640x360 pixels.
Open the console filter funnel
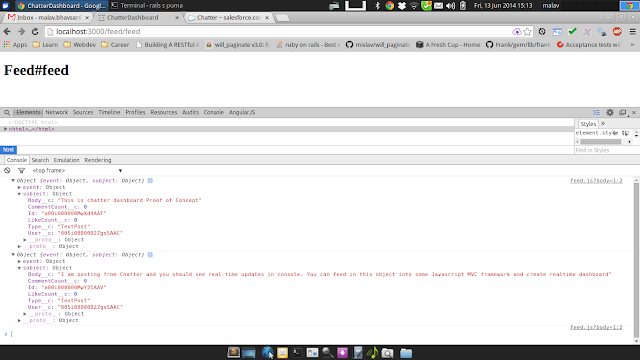pyautogui.click(x=21, y=170)
